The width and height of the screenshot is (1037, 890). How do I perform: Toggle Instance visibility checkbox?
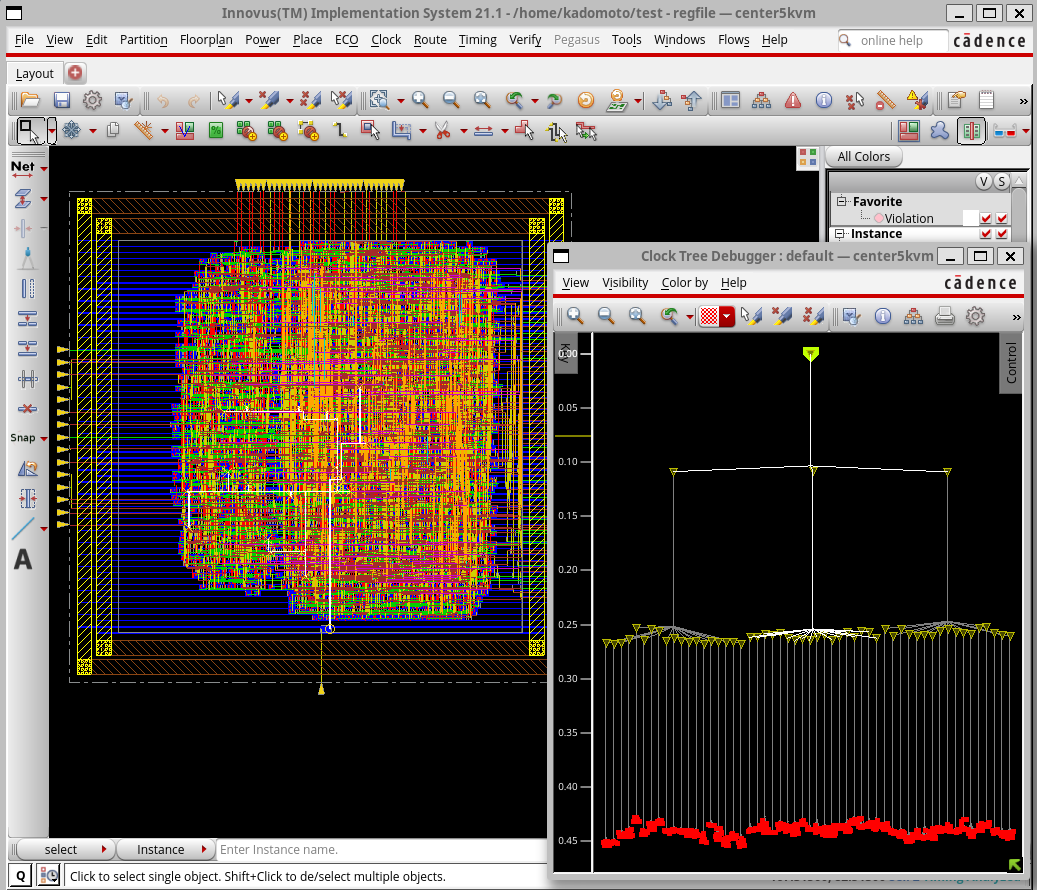(x=985, y=234)
